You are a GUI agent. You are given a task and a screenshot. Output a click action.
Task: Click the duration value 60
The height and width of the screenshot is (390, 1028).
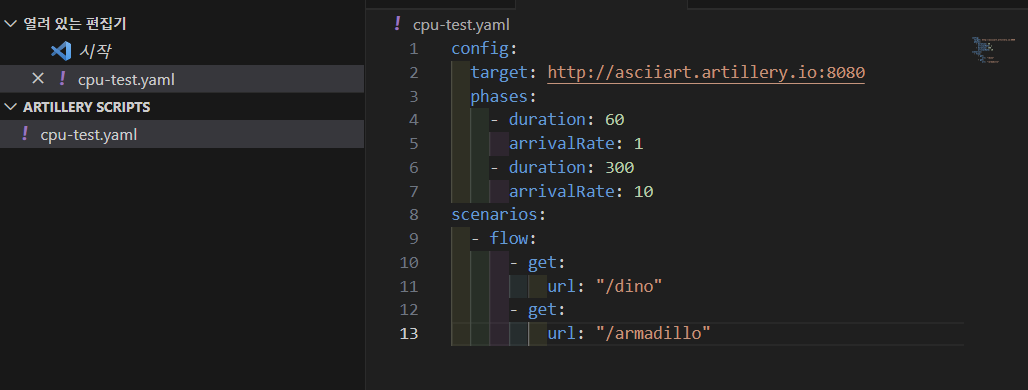[x=614, y=120]
